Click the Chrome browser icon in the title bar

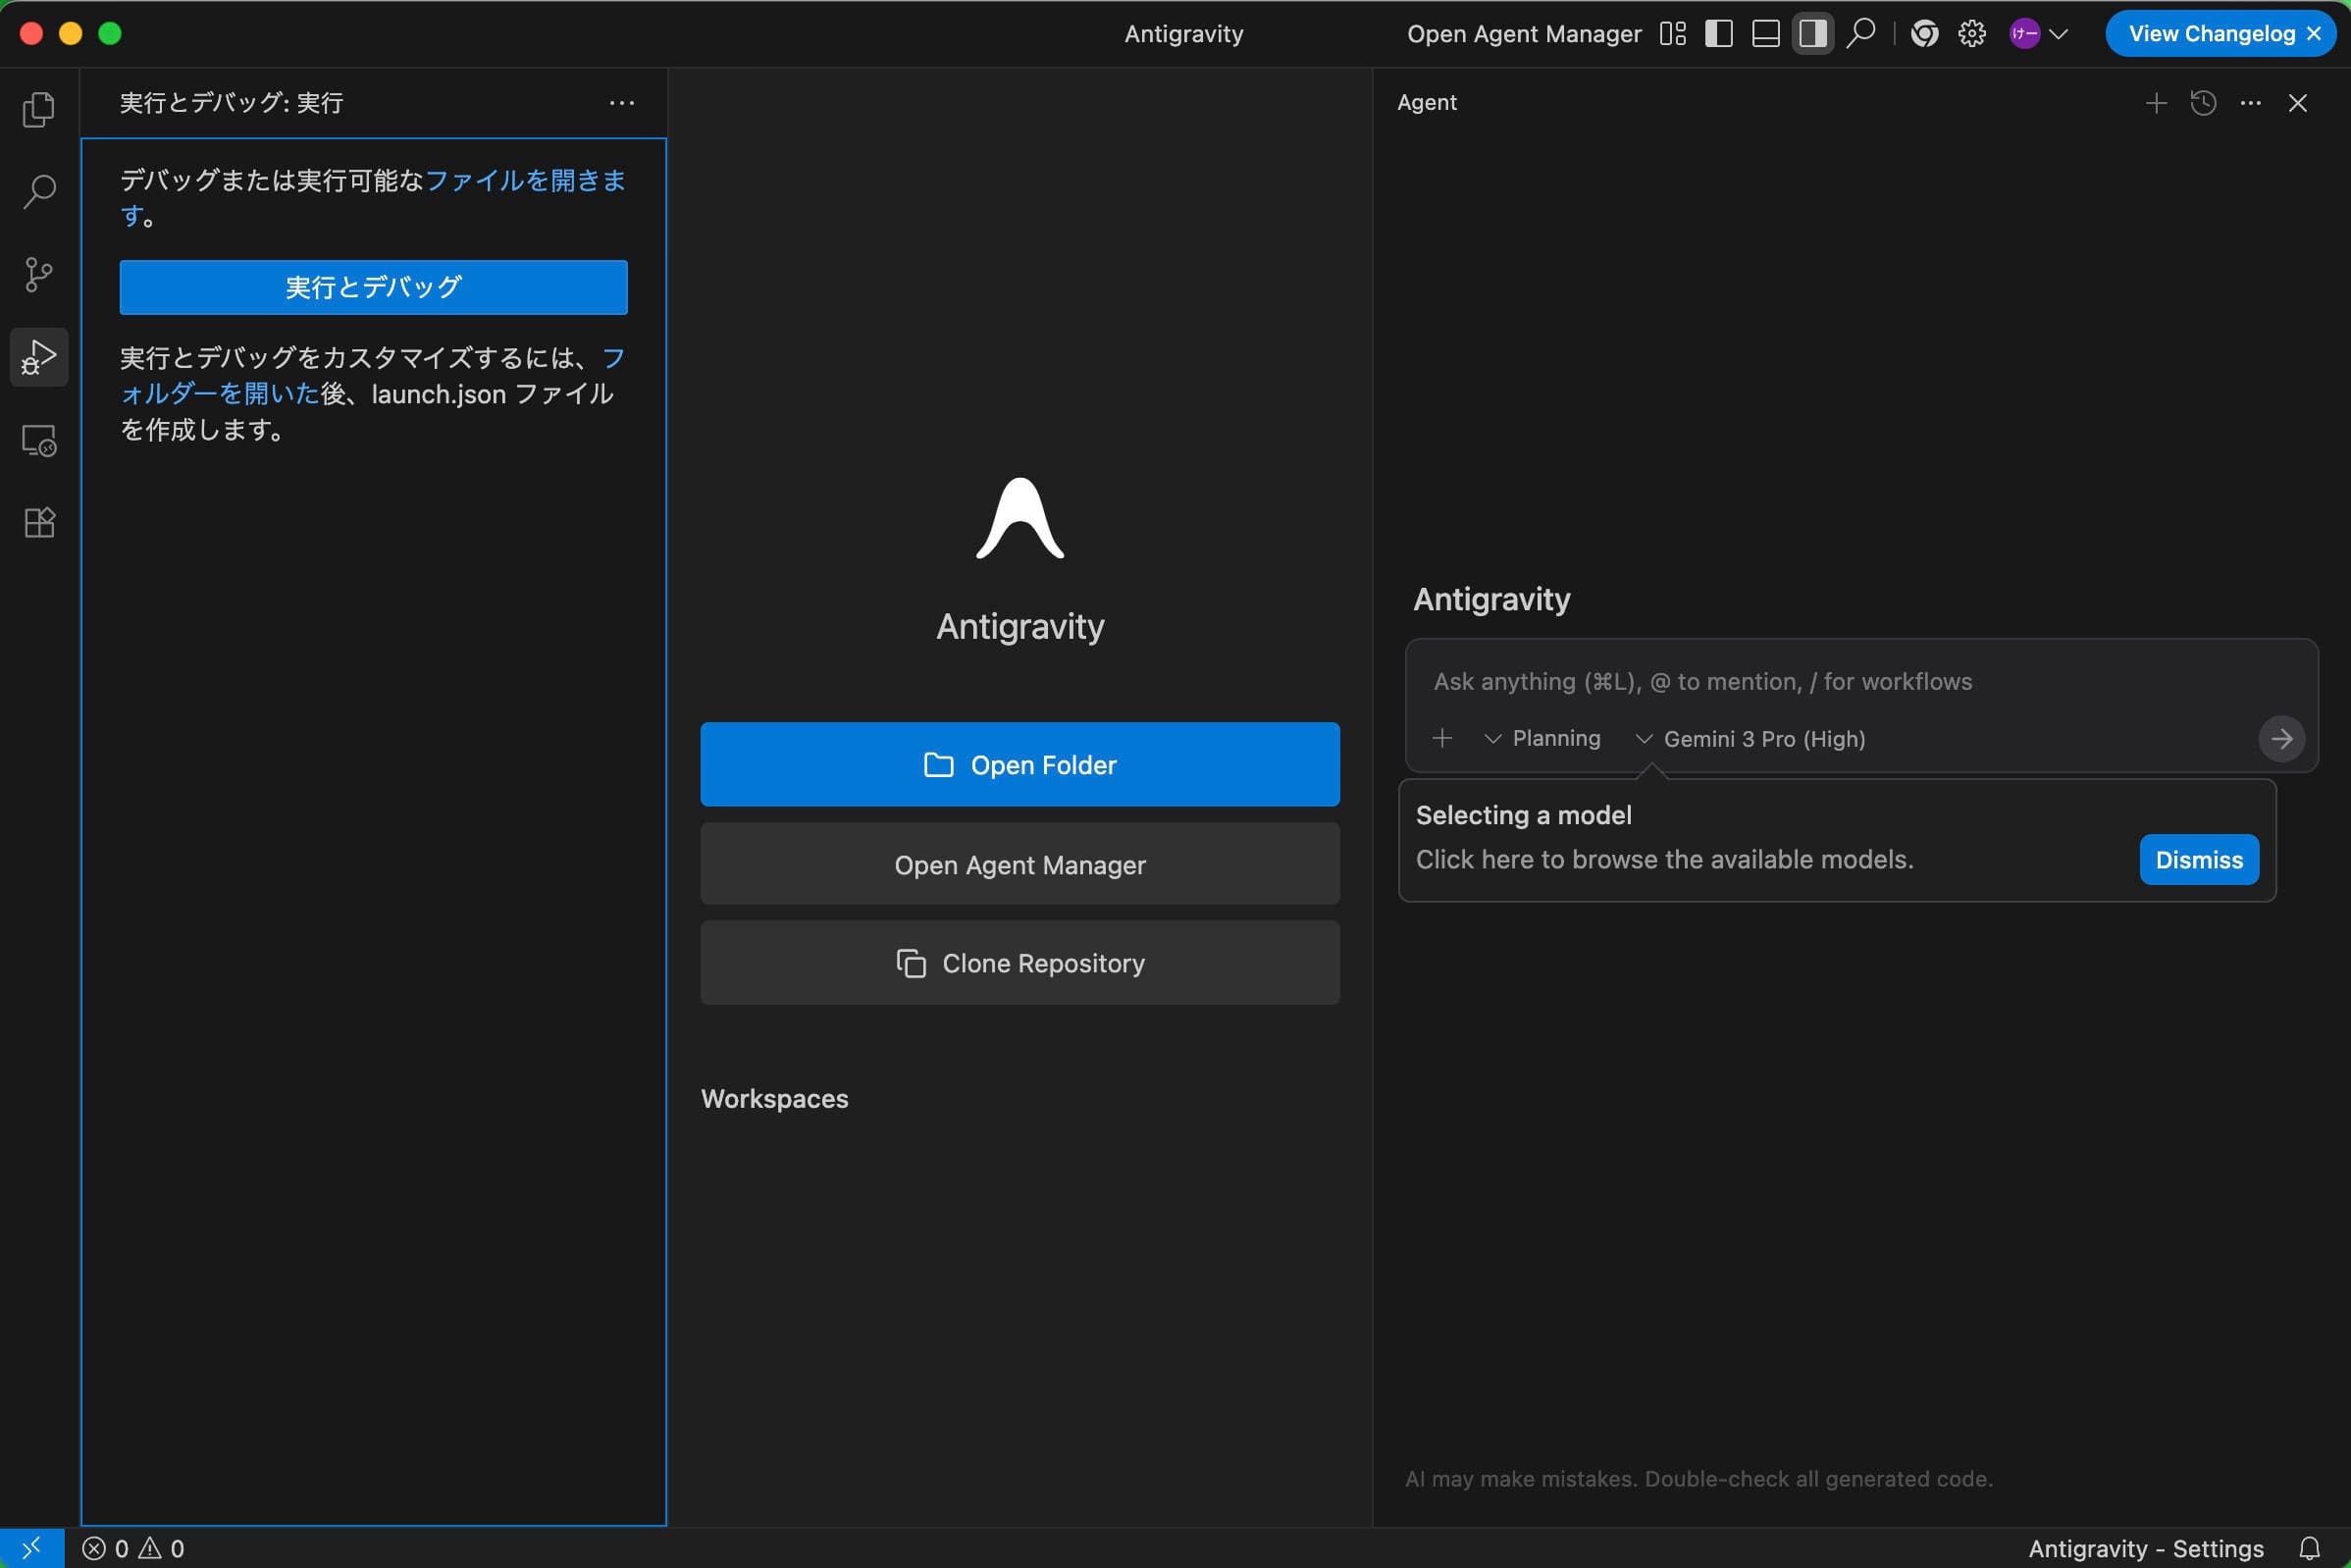click(1923, 33)
